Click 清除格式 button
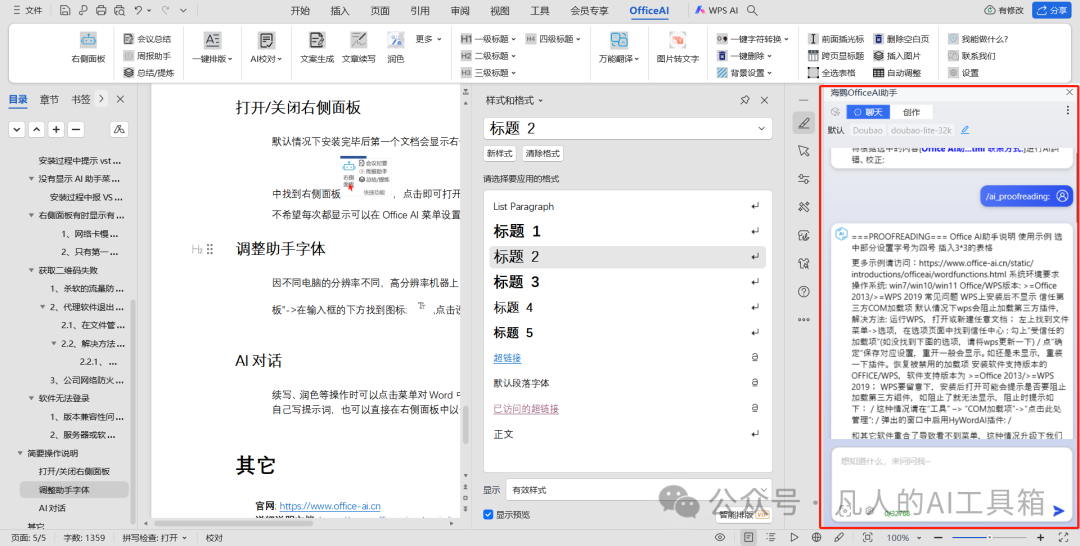The width and height of the screenshot is (1080, 546). [x=543, y=154]
